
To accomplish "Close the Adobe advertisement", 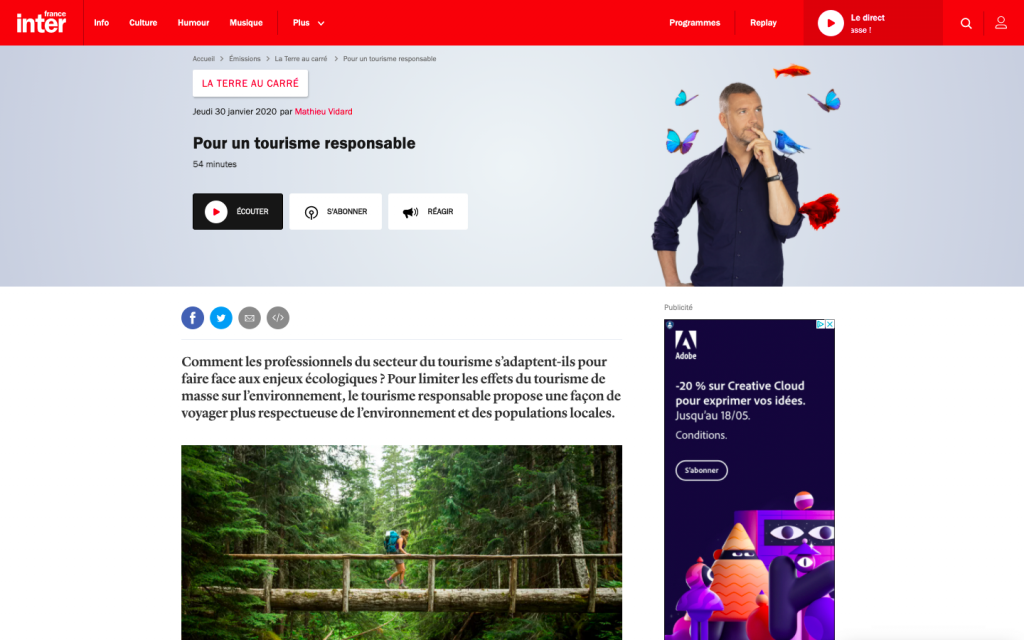I will click(x=830, y=324).
